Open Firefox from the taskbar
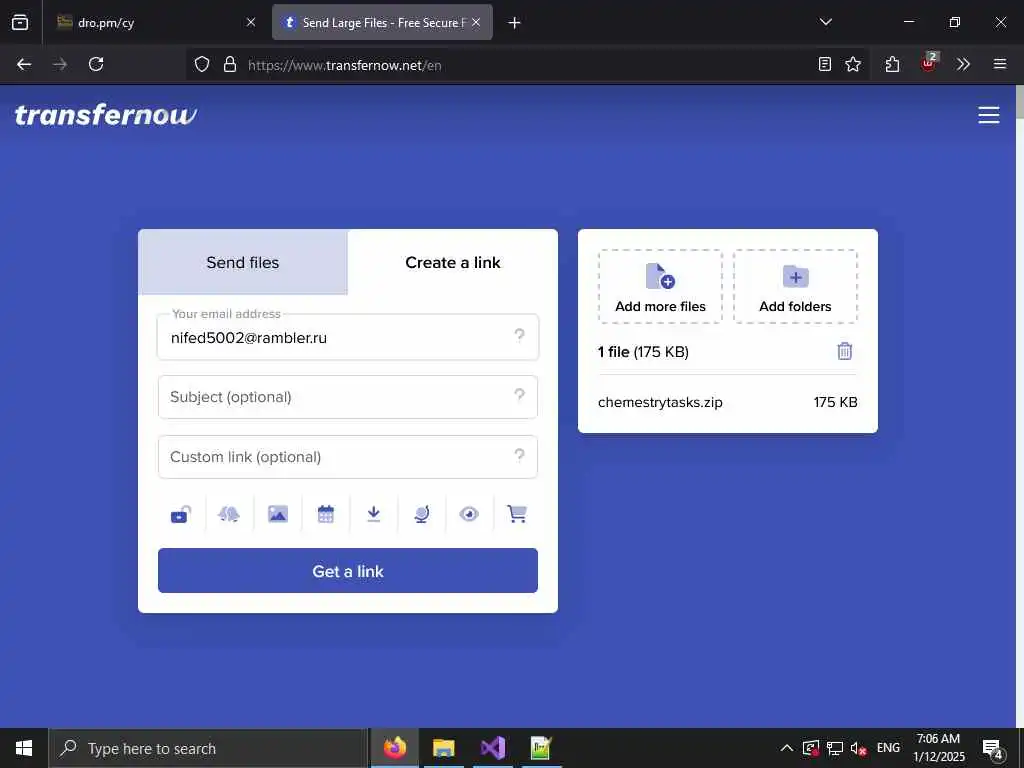 pos(395,748)
